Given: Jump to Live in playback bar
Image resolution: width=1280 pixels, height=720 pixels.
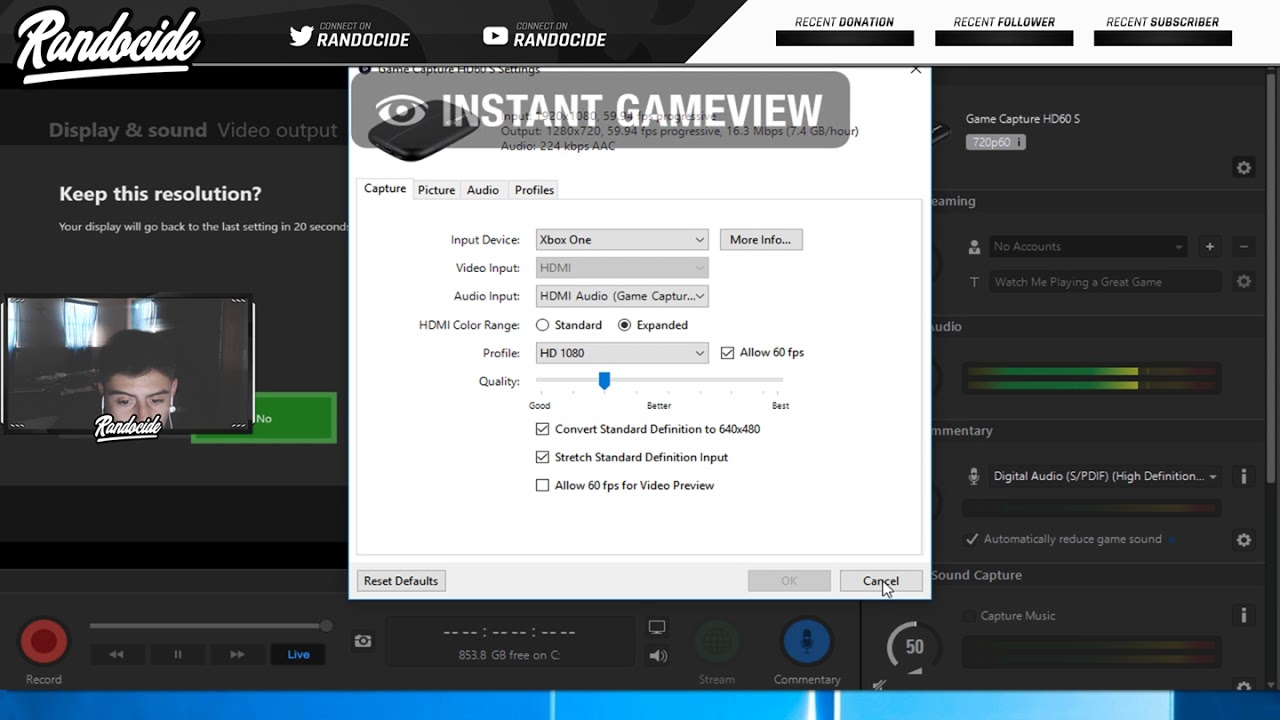Looking at the screenshot, I should point(298,654).
